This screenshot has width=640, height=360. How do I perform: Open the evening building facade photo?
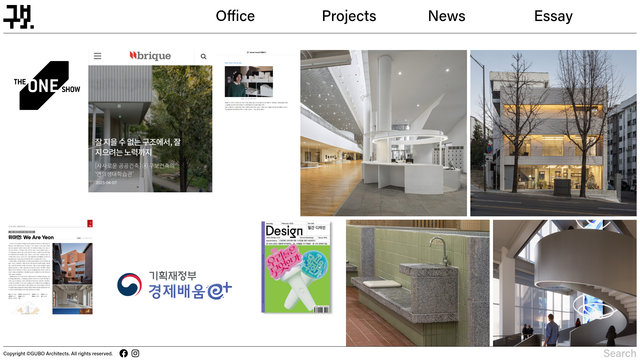click(553, 133)
